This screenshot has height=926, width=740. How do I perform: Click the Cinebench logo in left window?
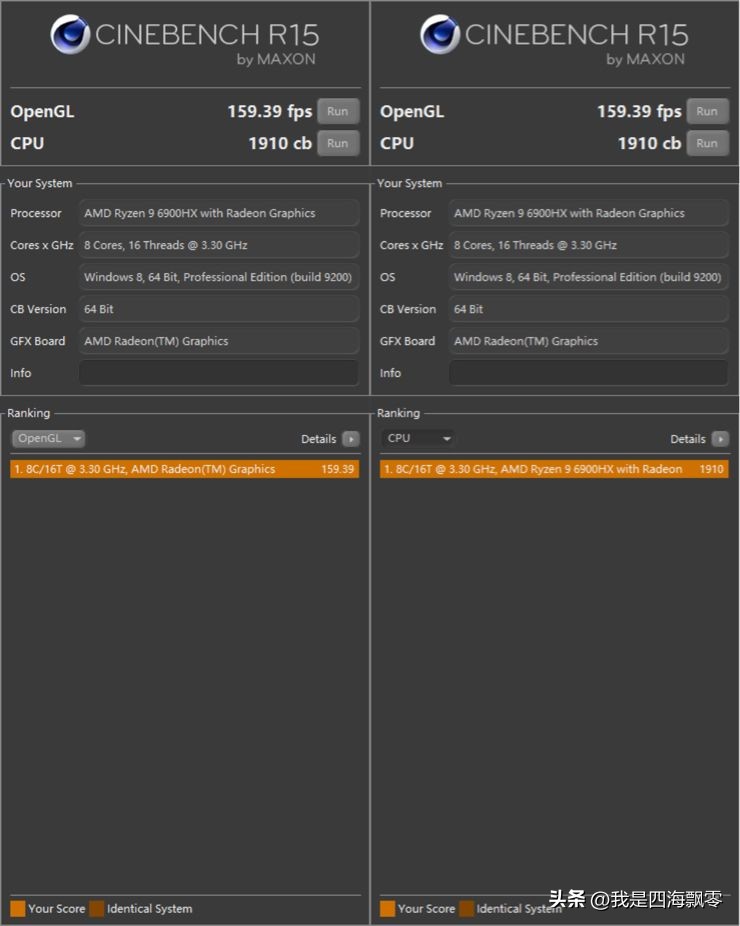(x=70, y=34)
